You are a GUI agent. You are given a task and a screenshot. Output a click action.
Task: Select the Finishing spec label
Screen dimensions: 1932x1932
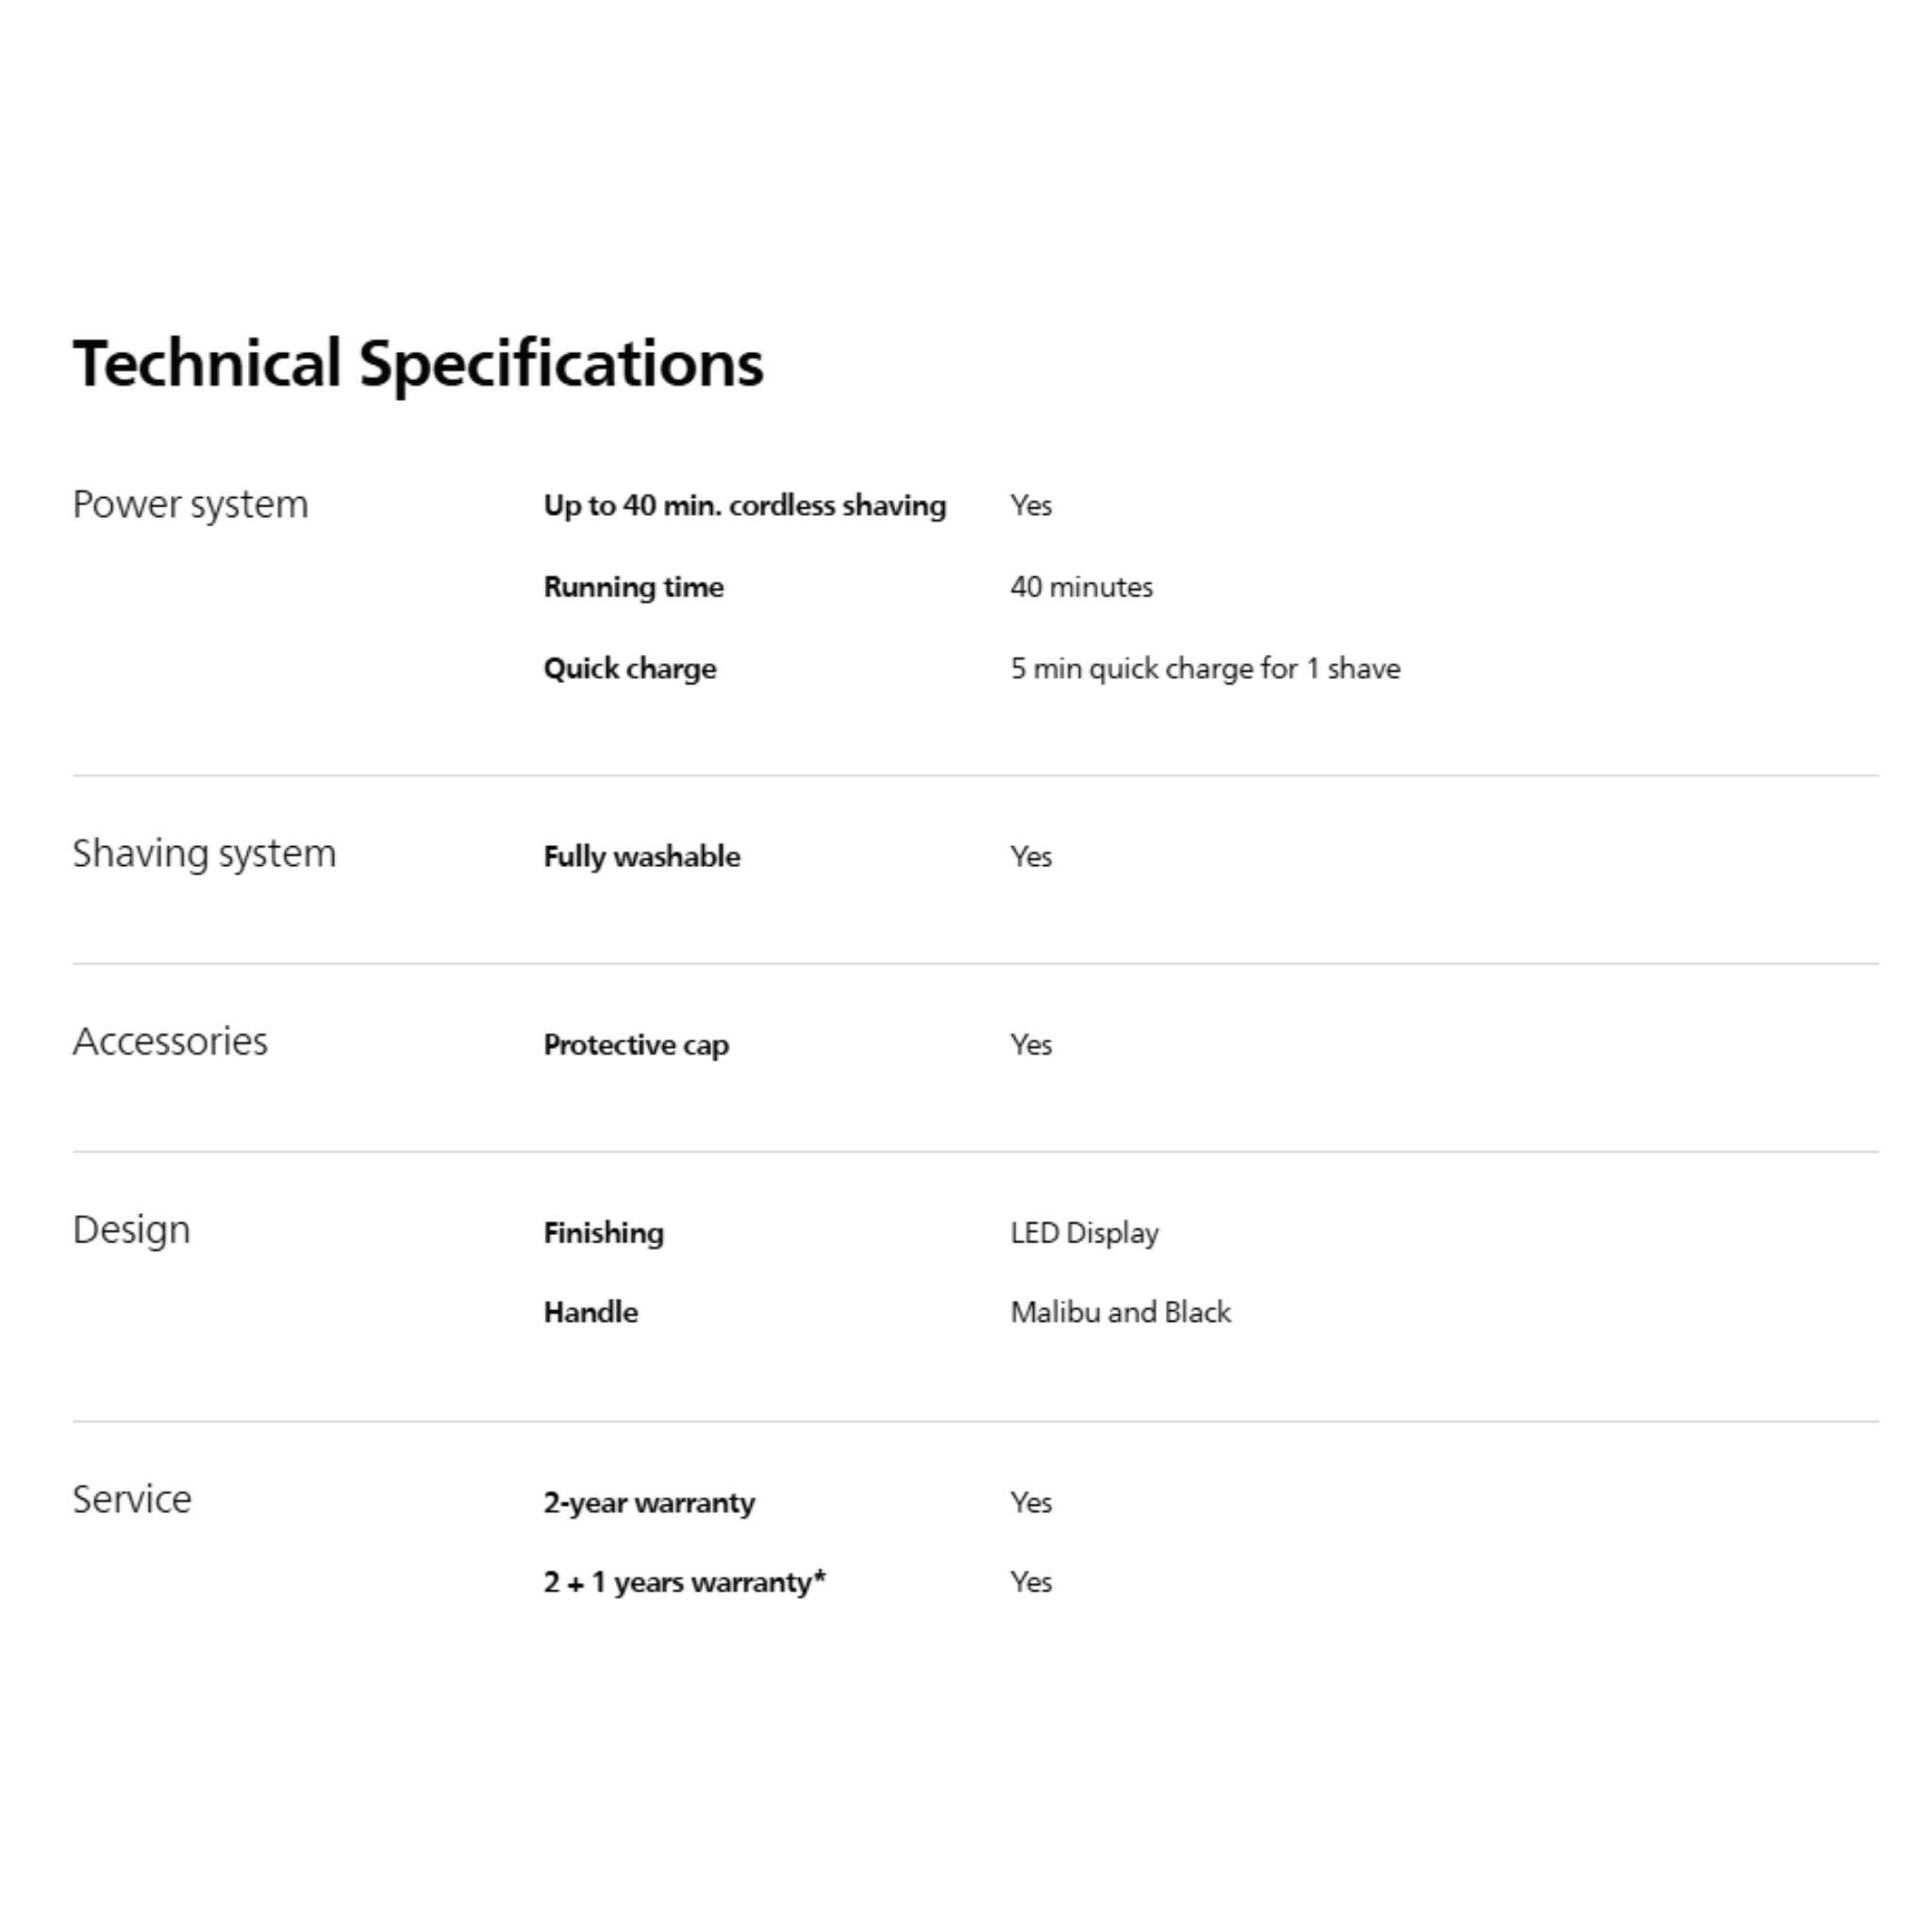pyautogui.click(x=603, y=1233)
